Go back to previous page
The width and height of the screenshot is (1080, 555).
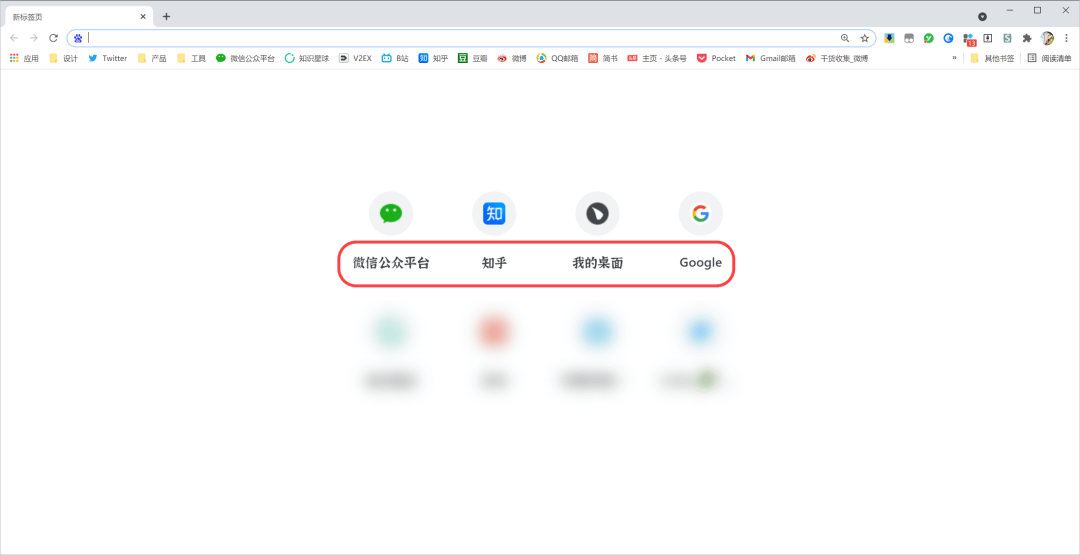coord(14,38)
